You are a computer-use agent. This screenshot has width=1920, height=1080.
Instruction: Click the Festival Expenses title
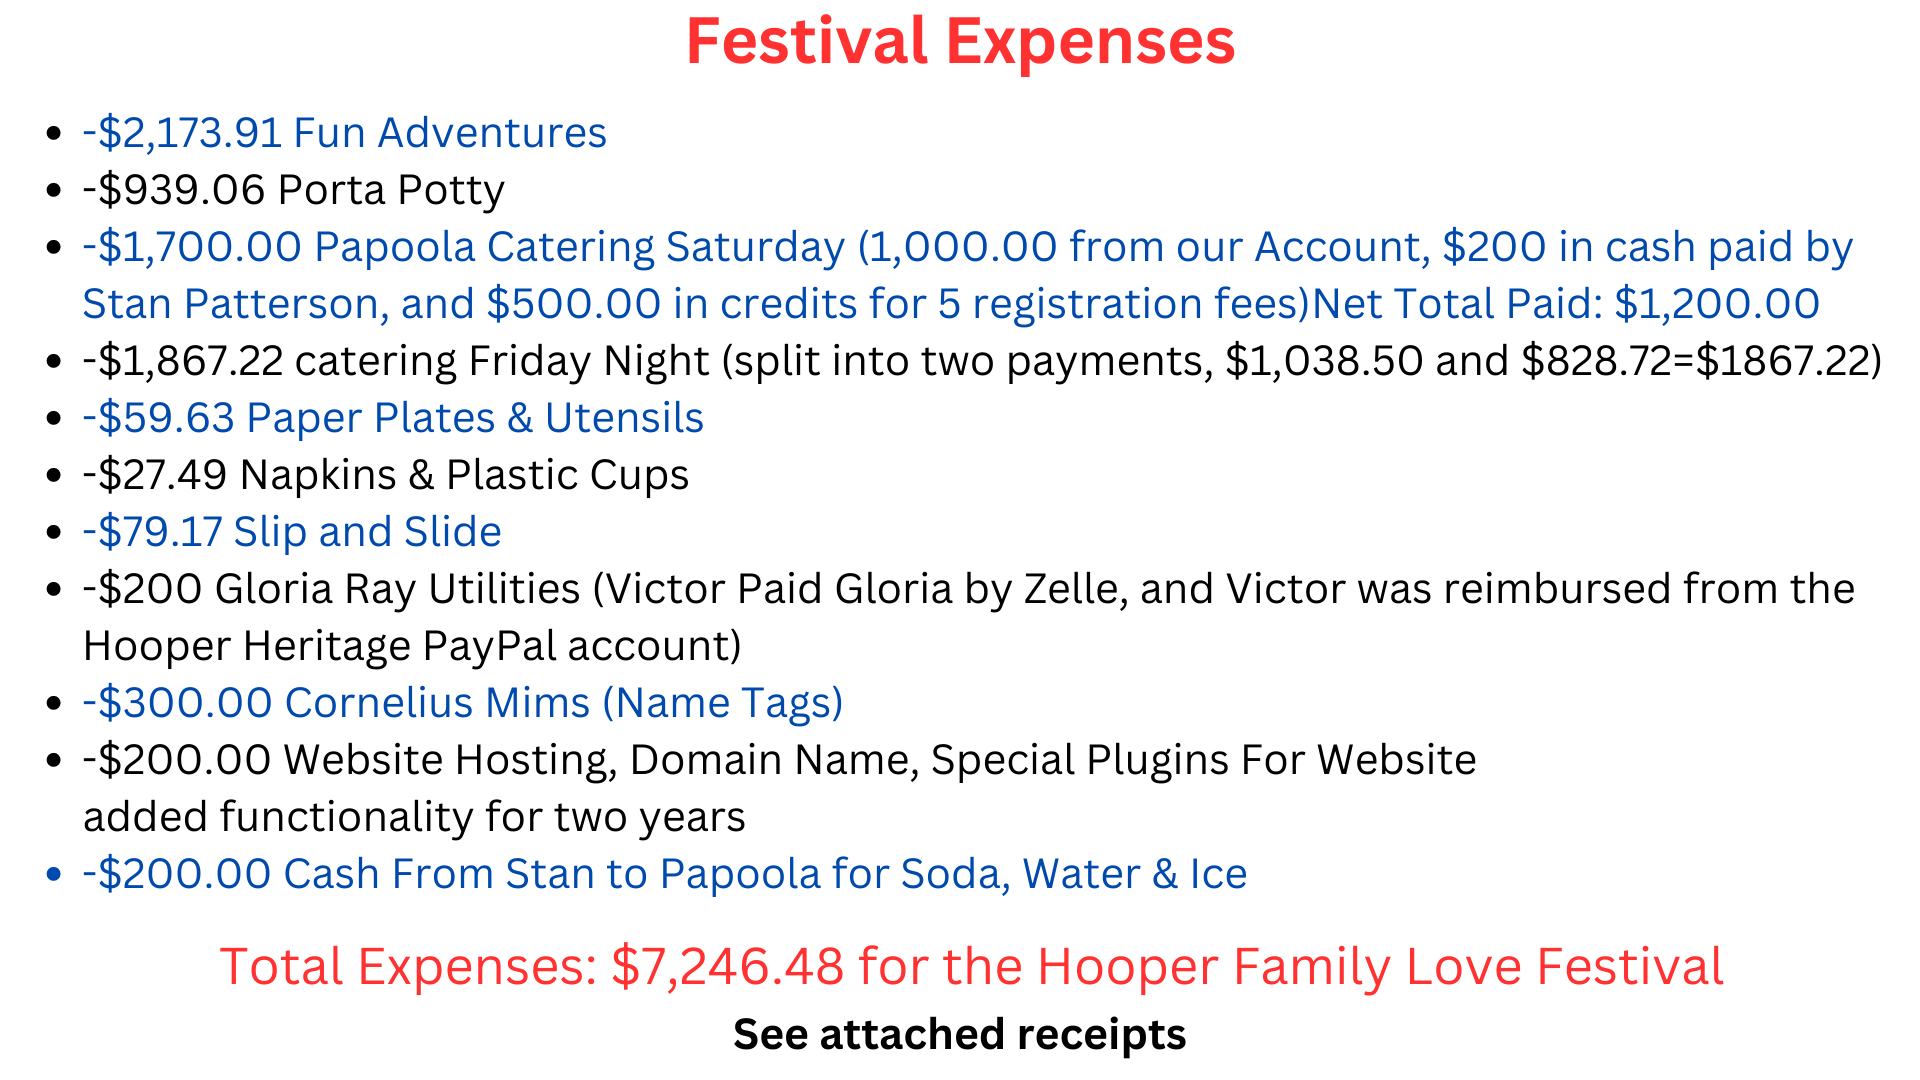[960, 42]
